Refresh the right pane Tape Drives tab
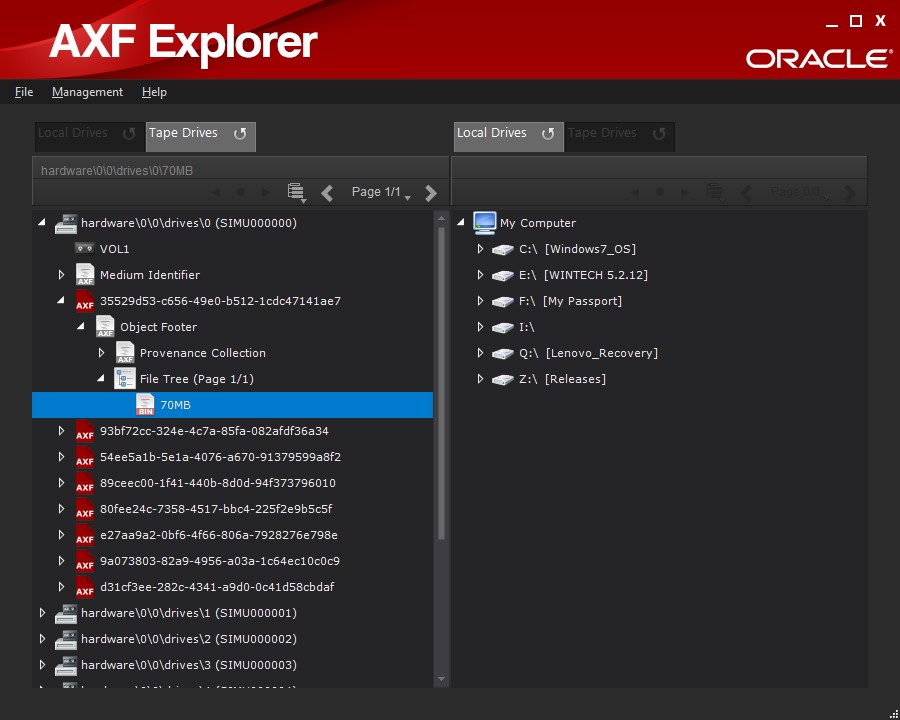The width and height of the screenshot is (900, 720). 659,134
